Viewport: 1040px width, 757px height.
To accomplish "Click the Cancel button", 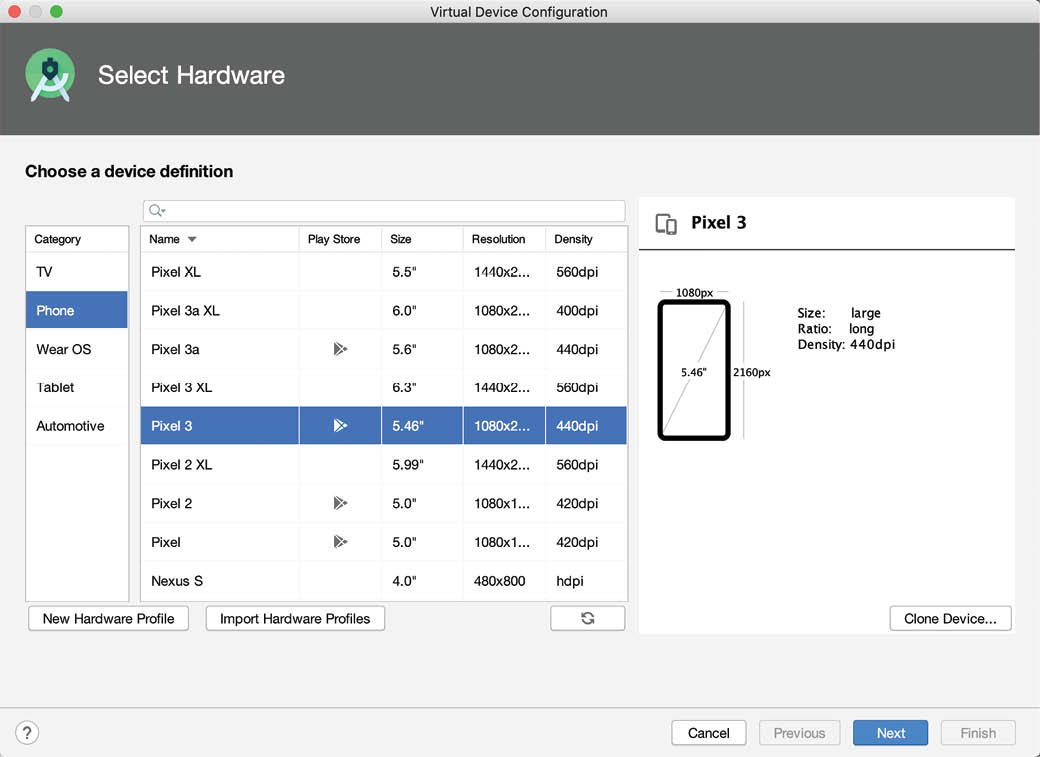I will [x=708, y=733].
